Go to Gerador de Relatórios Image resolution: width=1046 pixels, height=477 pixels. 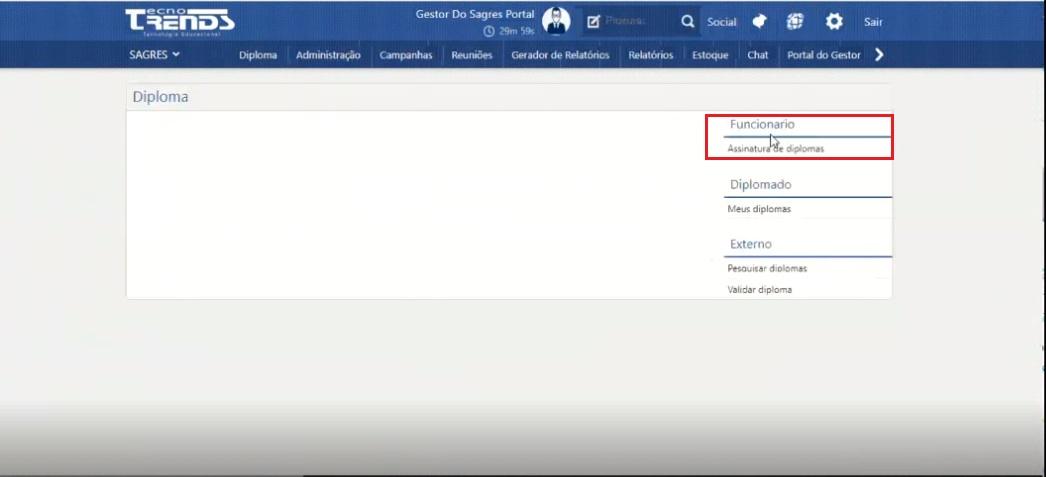point(560,55)
